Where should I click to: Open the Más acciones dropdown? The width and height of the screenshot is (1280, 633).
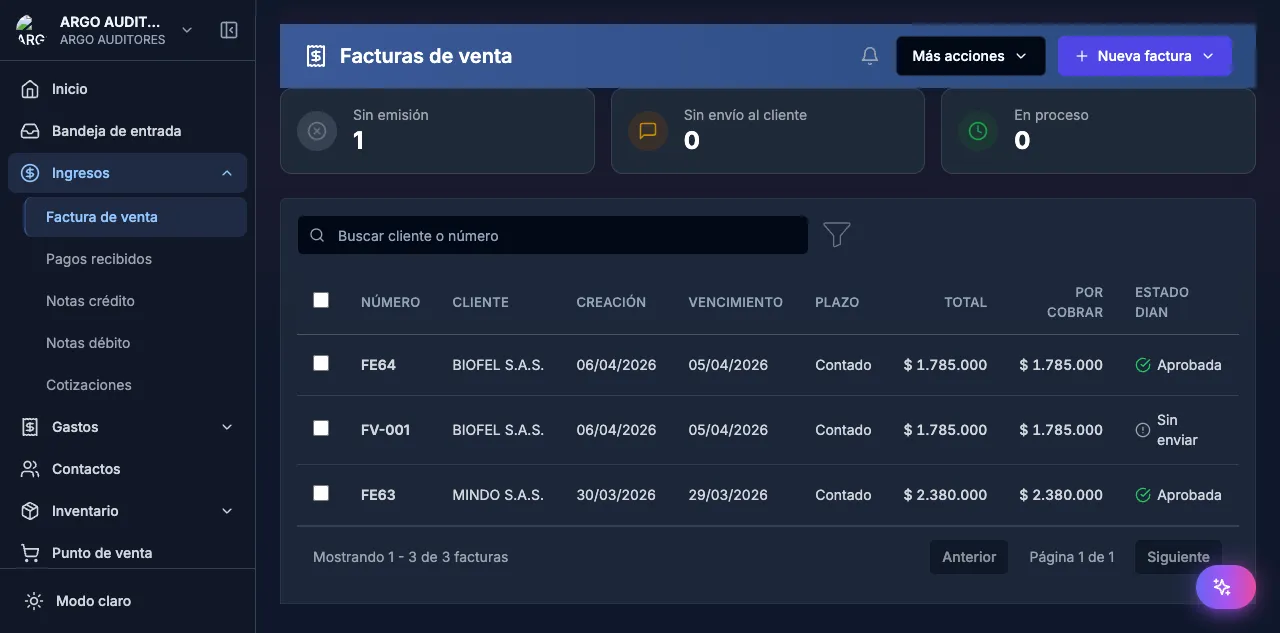point(969,55)
